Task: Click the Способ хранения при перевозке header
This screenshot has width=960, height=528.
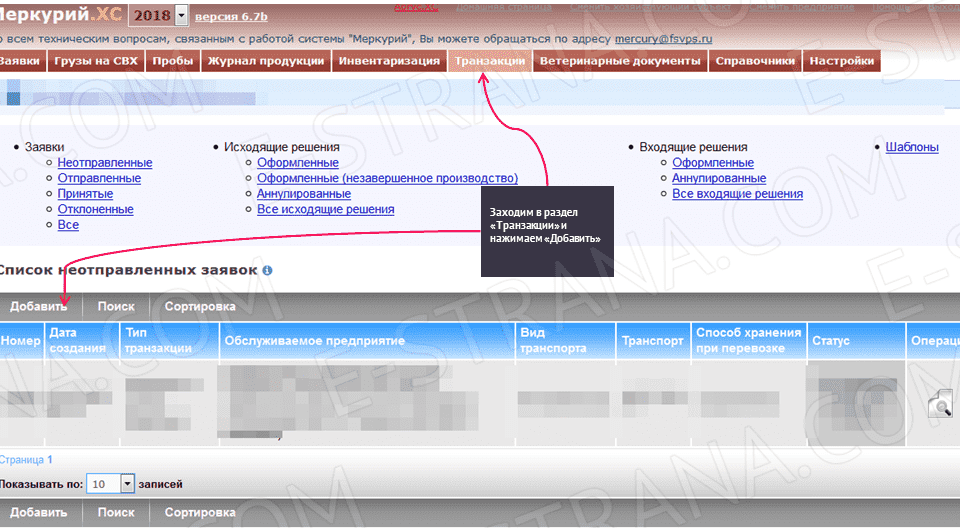Action: tap(749, 341)
